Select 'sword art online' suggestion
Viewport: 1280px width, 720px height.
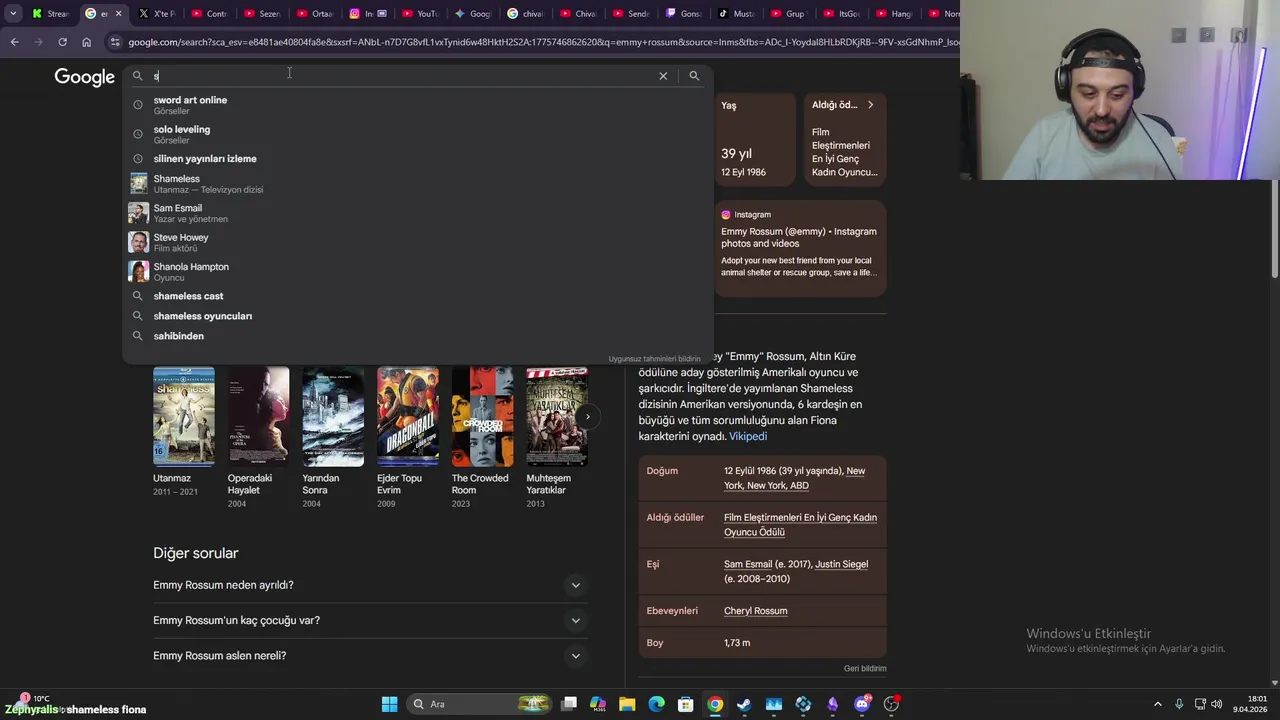pyautogui.click(x=418, y=105)
